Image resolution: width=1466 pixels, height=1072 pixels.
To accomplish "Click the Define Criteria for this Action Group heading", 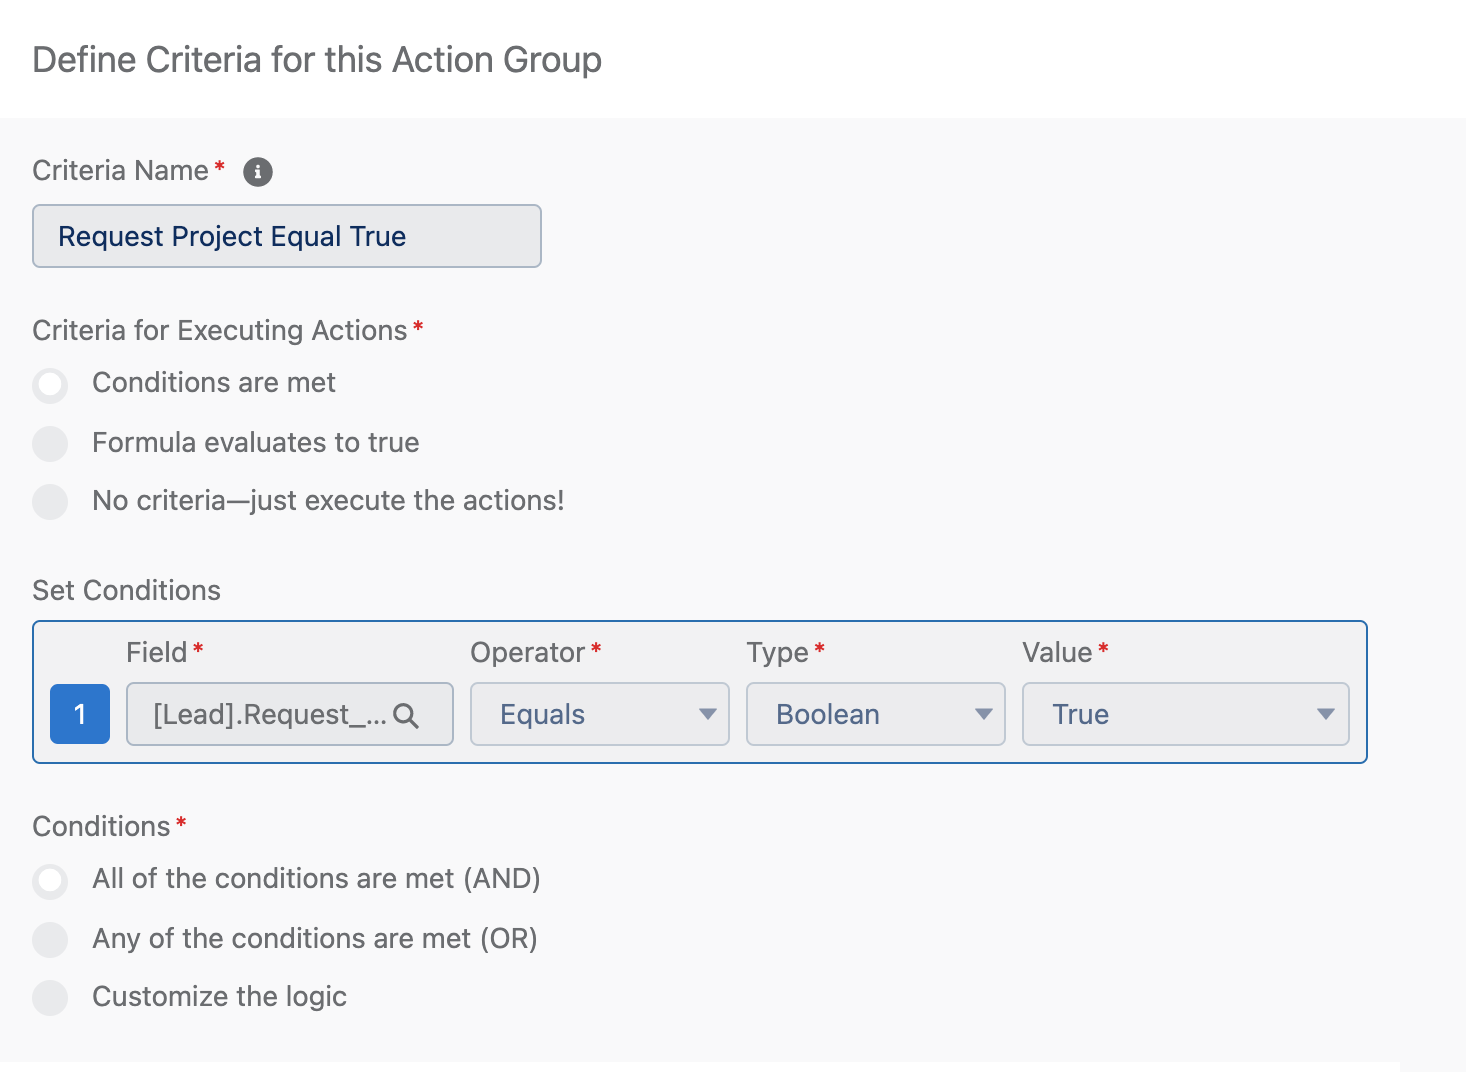I will (x=317, y=59).
